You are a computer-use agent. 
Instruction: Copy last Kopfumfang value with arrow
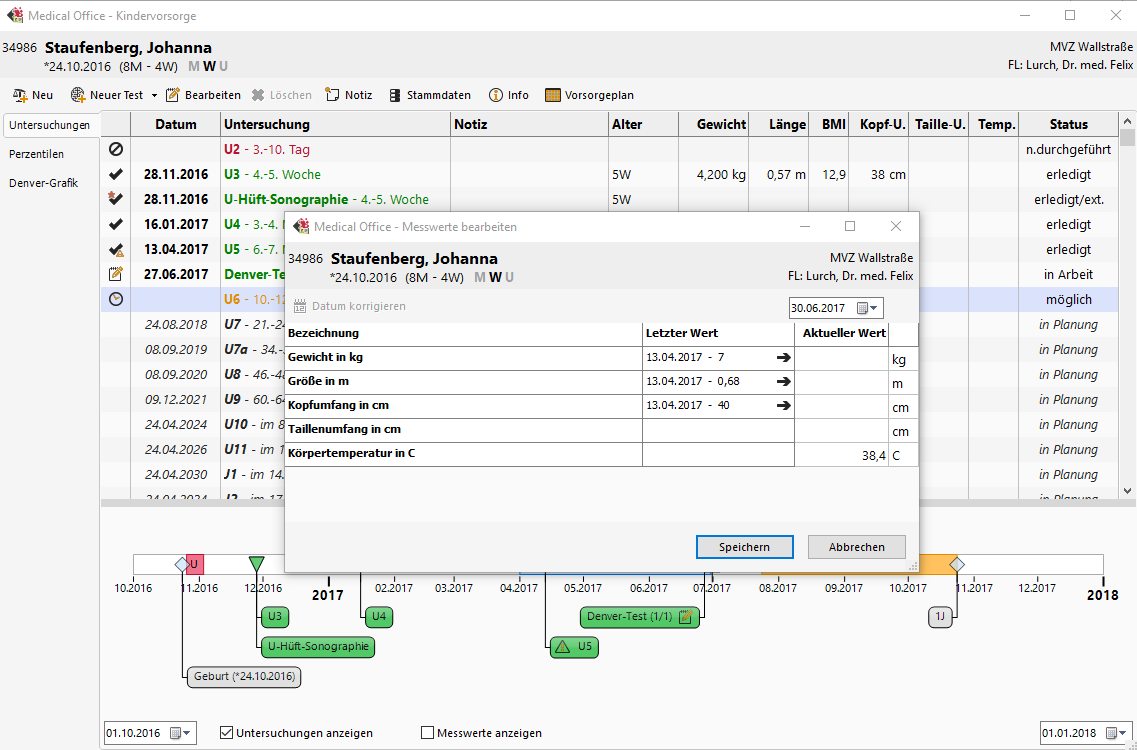pos(783,405)
